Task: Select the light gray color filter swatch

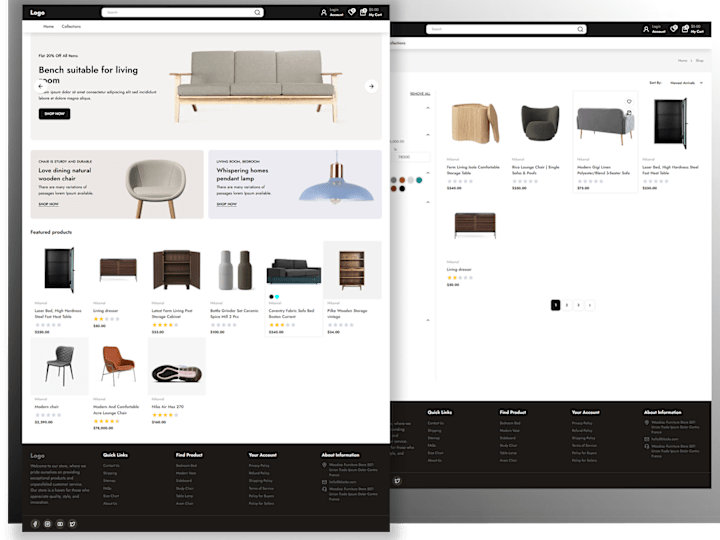Action: [x=411, y=180]
